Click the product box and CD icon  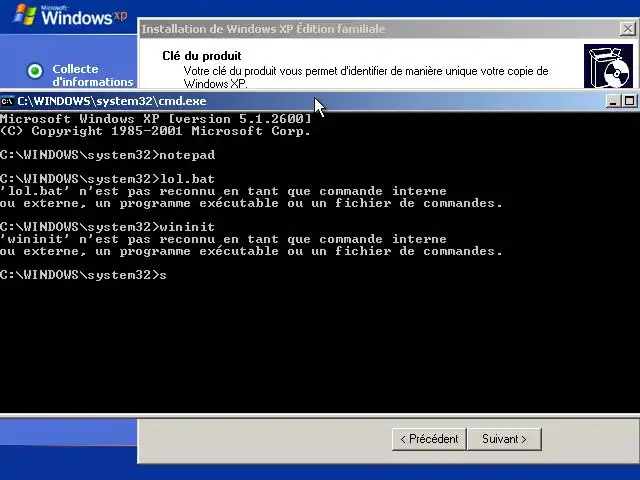[x=608, y=66]
